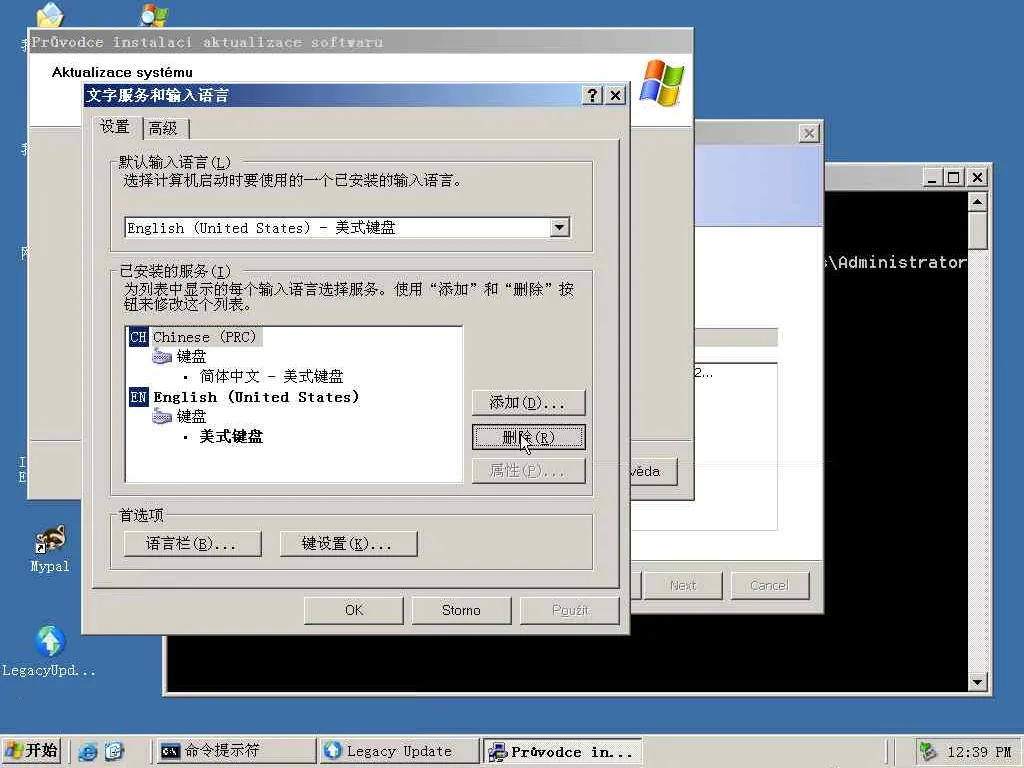The width and height of the screenshot is (1024, 768).
Task: Close the command prompt window
Action: (977, 178)
